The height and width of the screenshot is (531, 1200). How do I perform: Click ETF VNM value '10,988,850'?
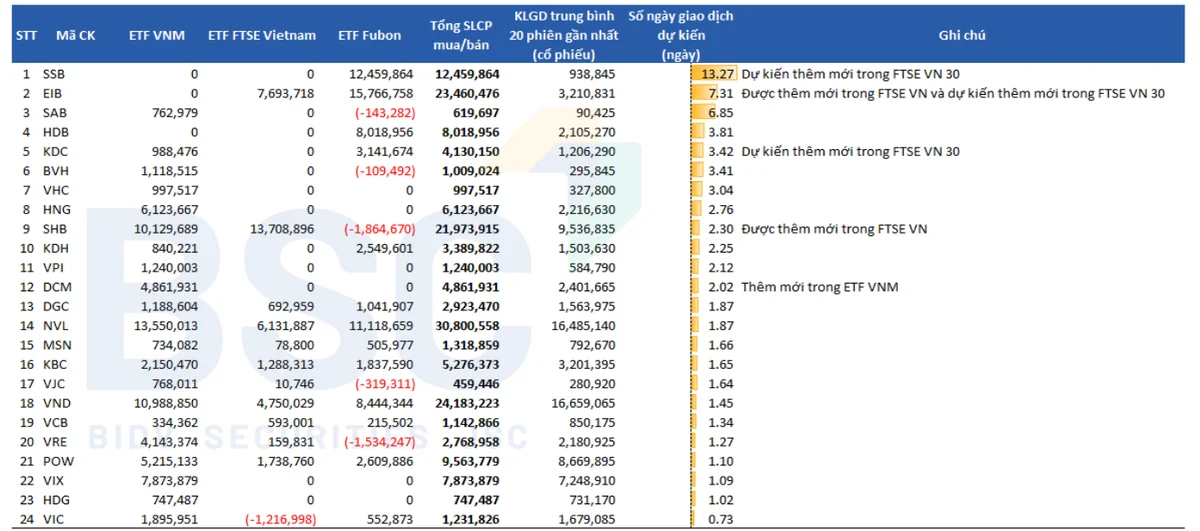point(164,403)
